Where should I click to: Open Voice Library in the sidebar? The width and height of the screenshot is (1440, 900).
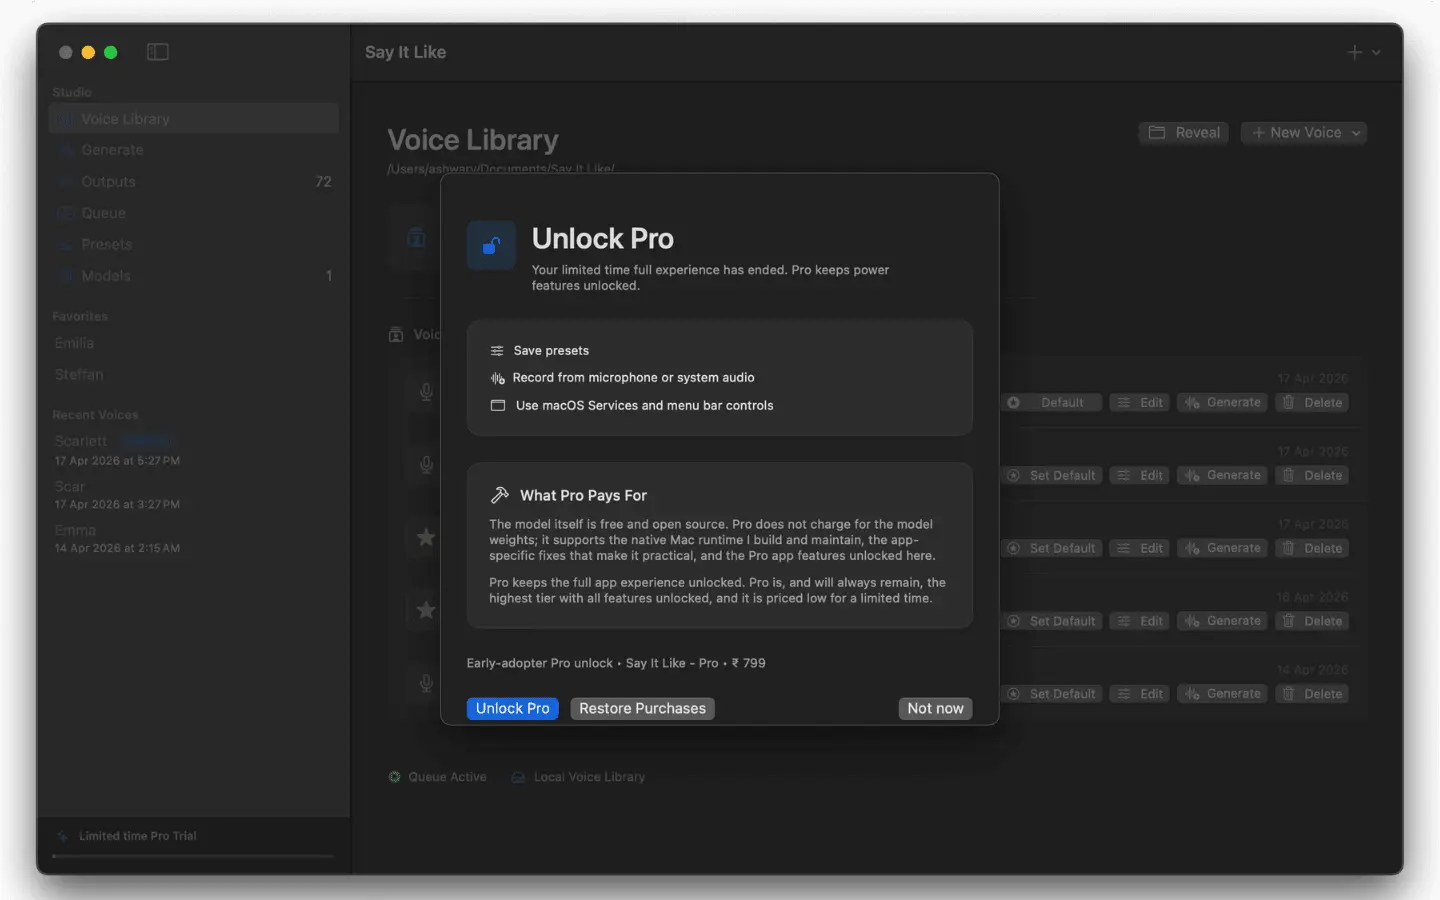click(194, 119)
